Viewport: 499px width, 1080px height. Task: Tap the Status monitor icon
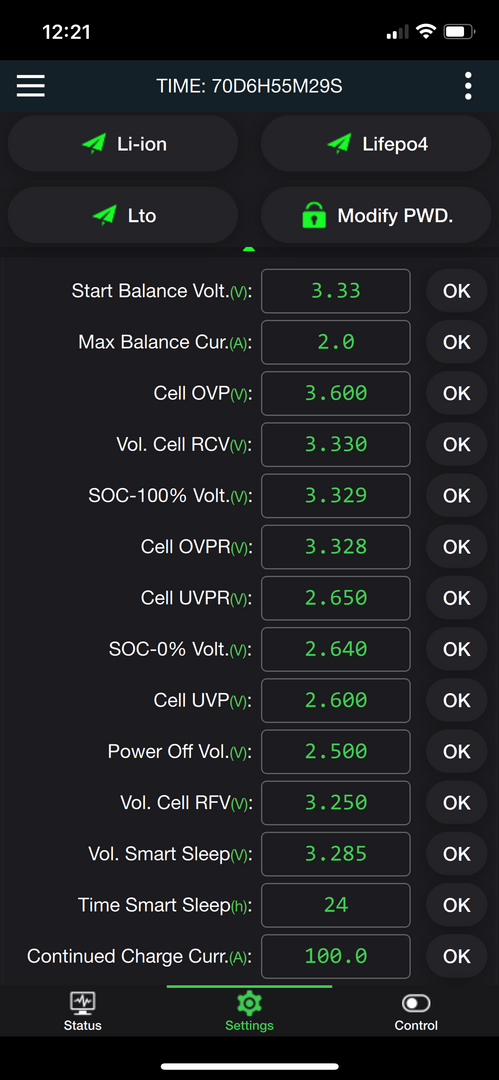83,1002
